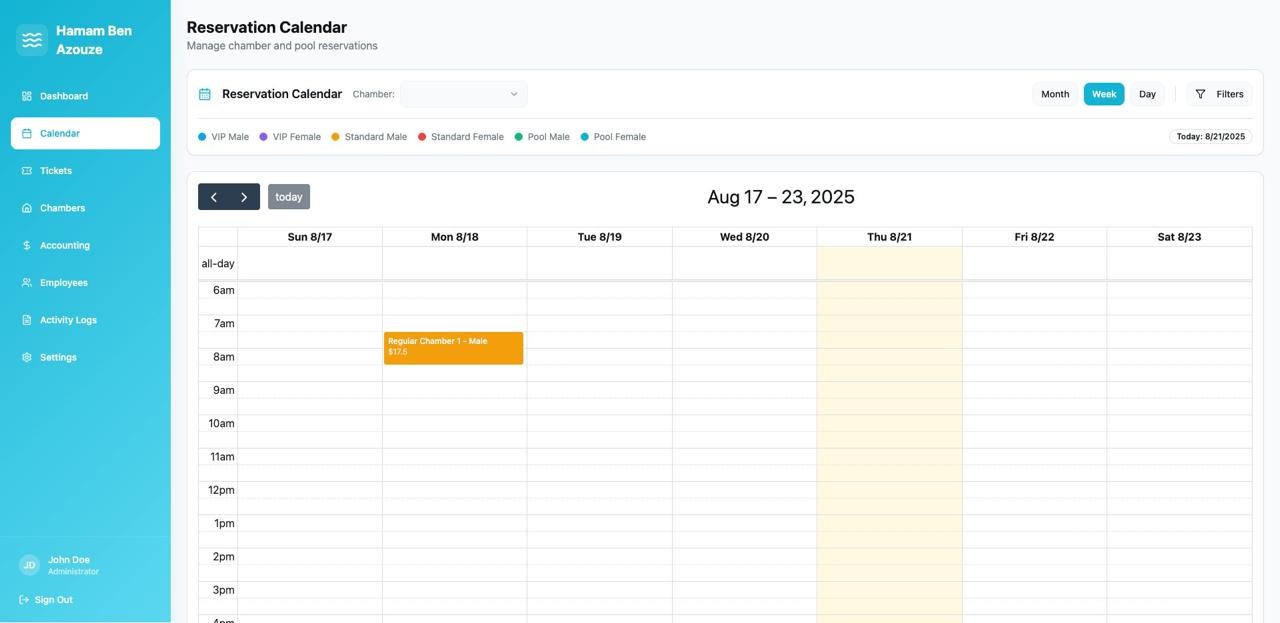1280x623 pixels.
Task: Click the 2pm time label
Action: 224,557
